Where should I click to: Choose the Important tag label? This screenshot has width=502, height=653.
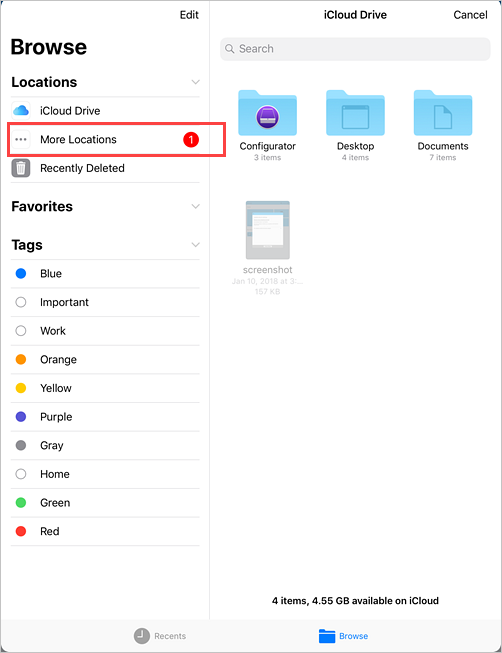click(x=64, y=302)
